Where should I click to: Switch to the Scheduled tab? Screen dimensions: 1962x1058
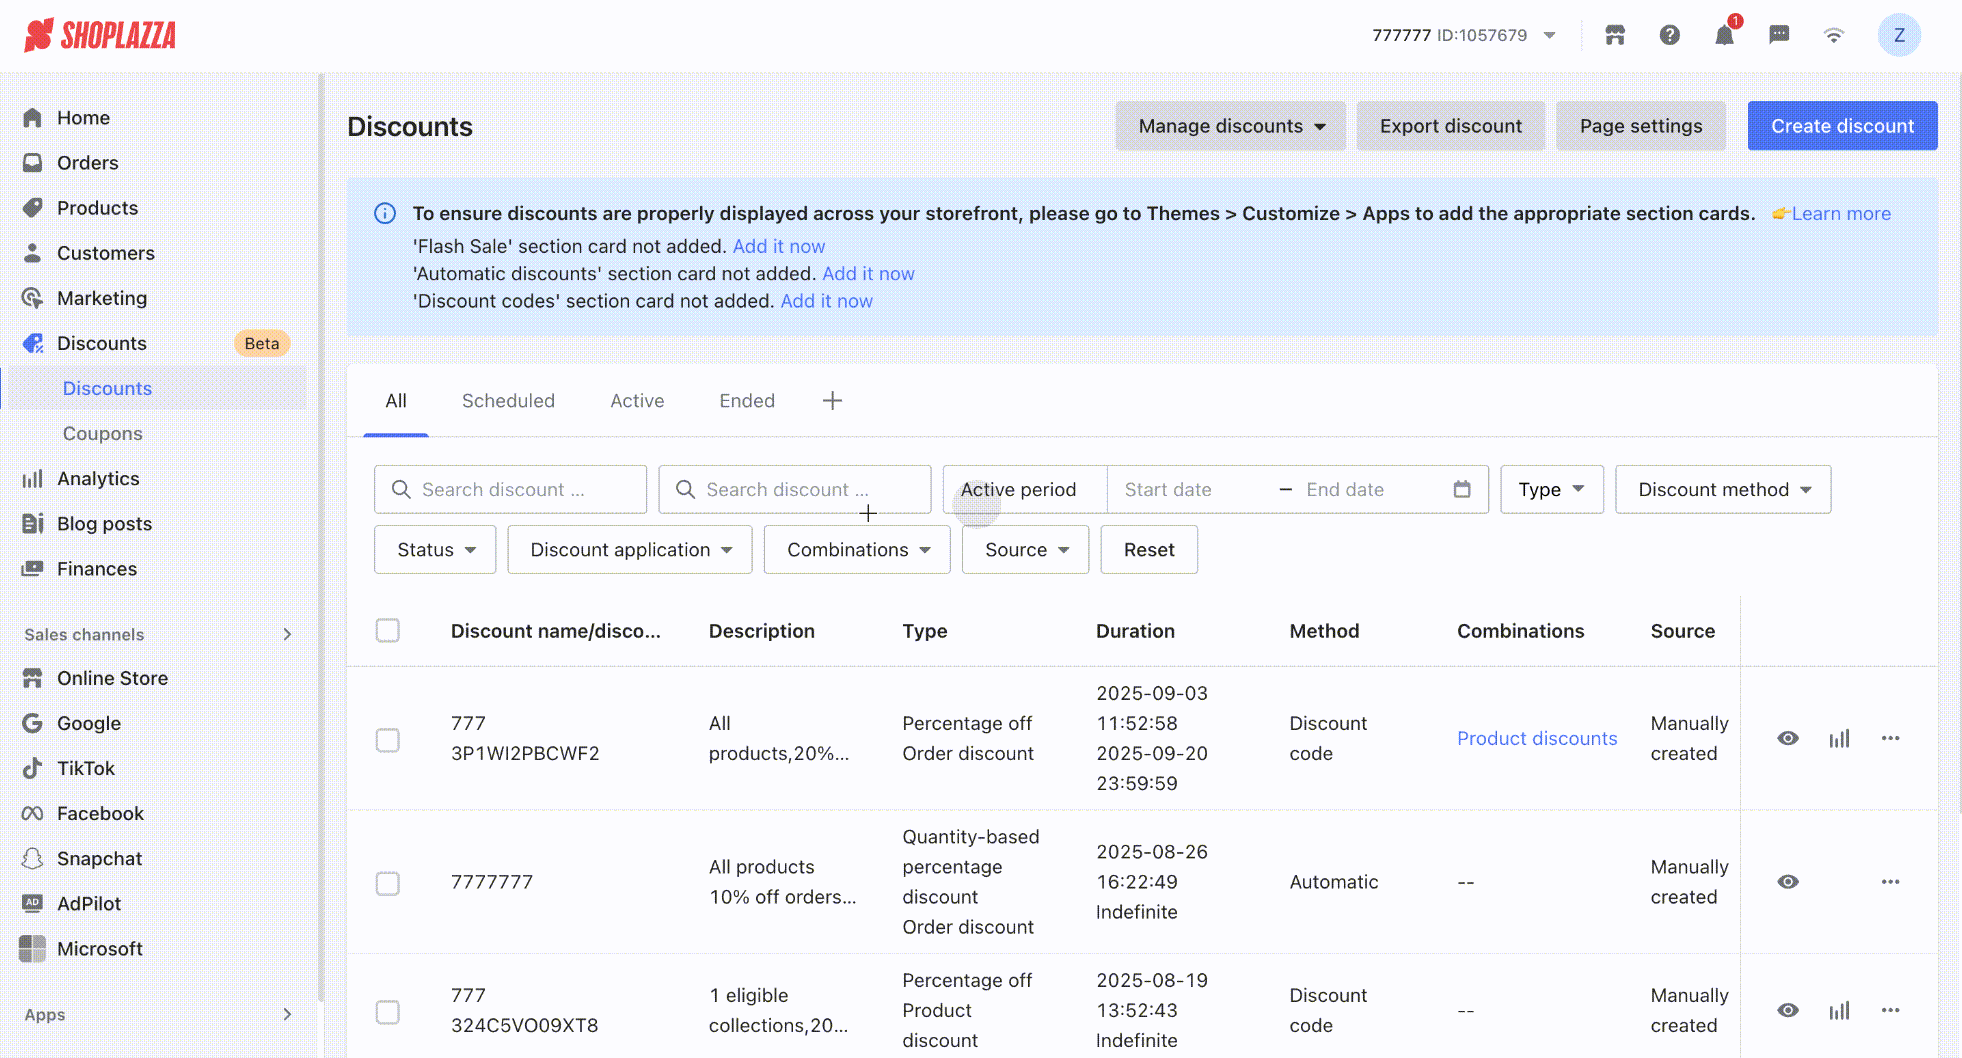point(508,401)
